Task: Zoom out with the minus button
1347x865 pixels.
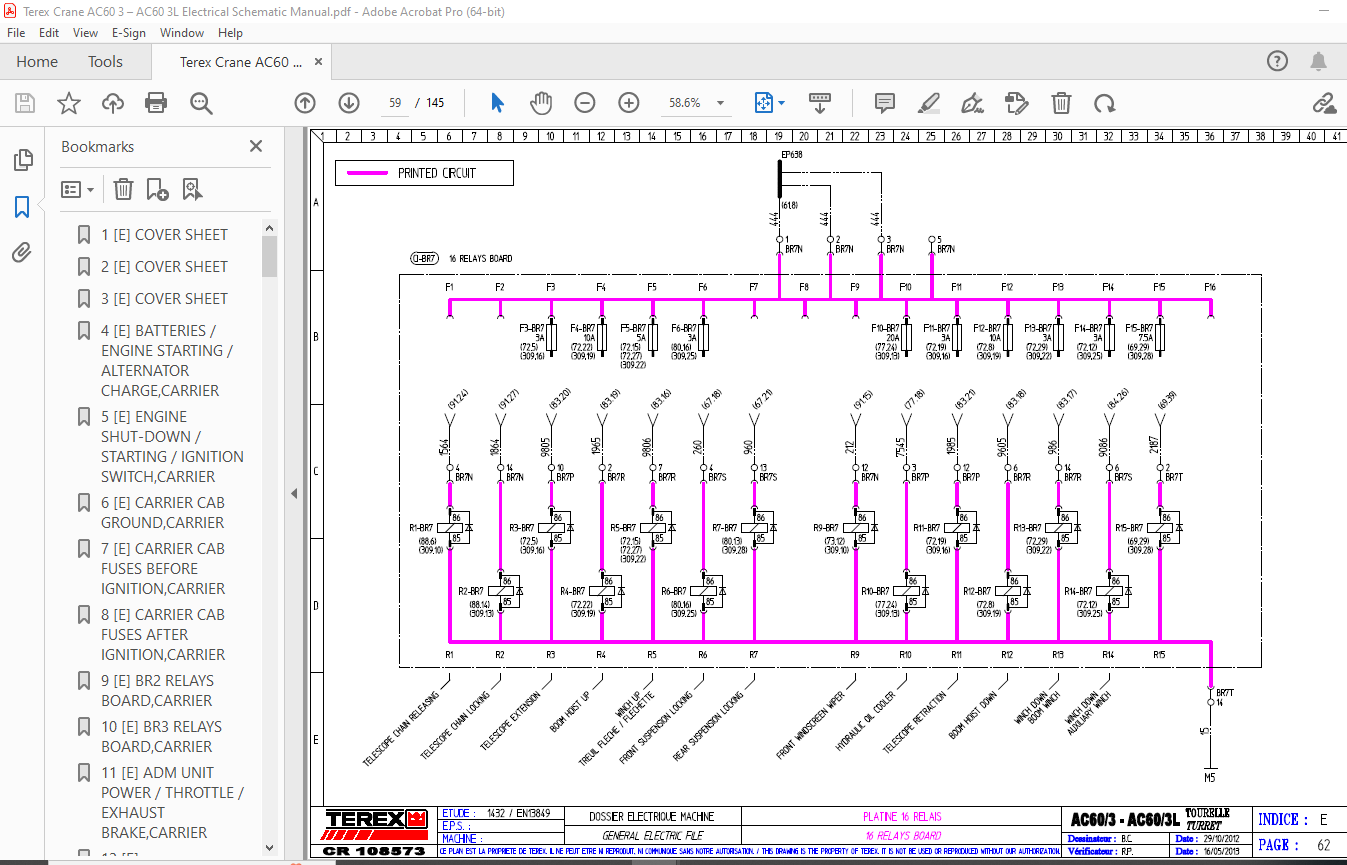Action: [585, 102]
